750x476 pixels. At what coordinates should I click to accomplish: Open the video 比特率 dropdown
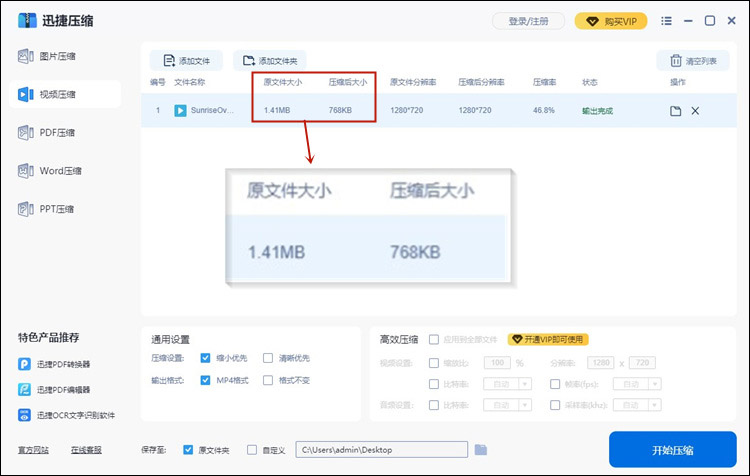tap(507, 384)
